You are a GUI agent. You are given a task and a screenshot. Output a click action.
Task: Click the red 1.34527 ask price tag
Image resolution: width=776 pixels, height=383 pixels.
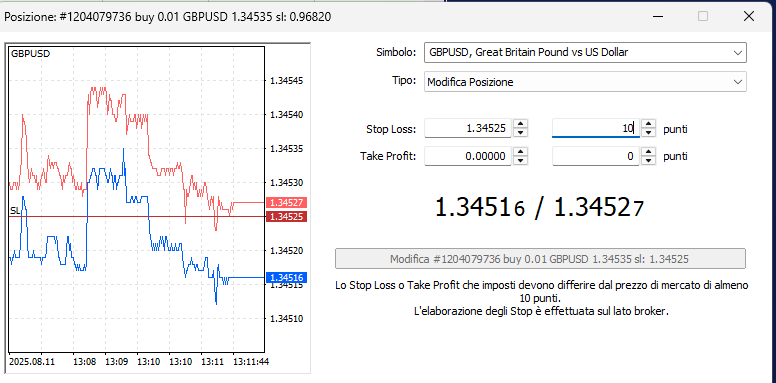[287, 202]
